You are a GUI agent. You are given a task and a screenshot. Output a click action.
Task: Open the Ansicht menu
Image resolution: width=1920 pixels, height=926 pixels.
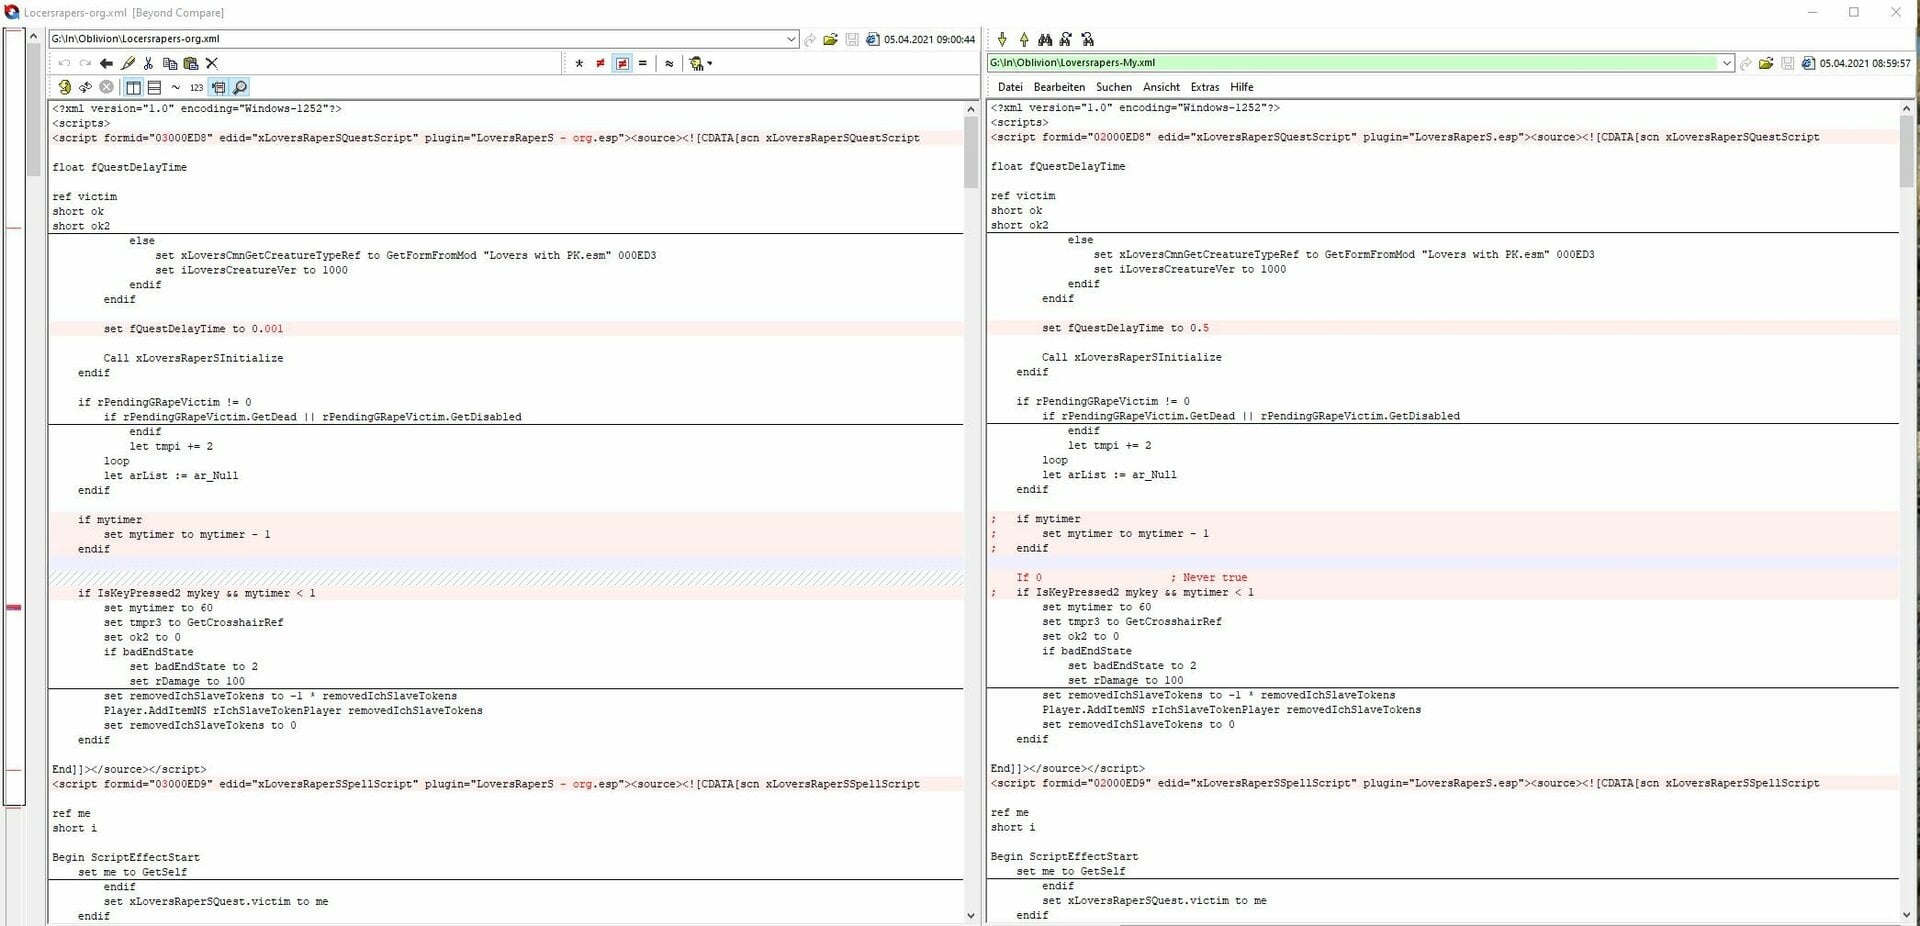(x=1161, y=87)
